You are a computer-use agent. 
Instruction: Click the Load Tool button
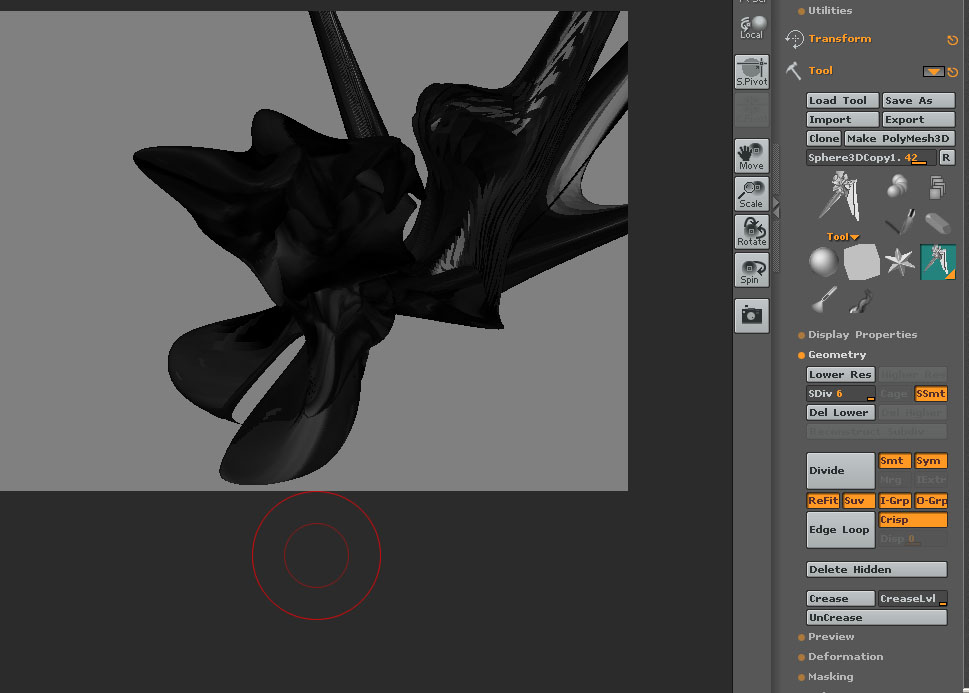842,101
